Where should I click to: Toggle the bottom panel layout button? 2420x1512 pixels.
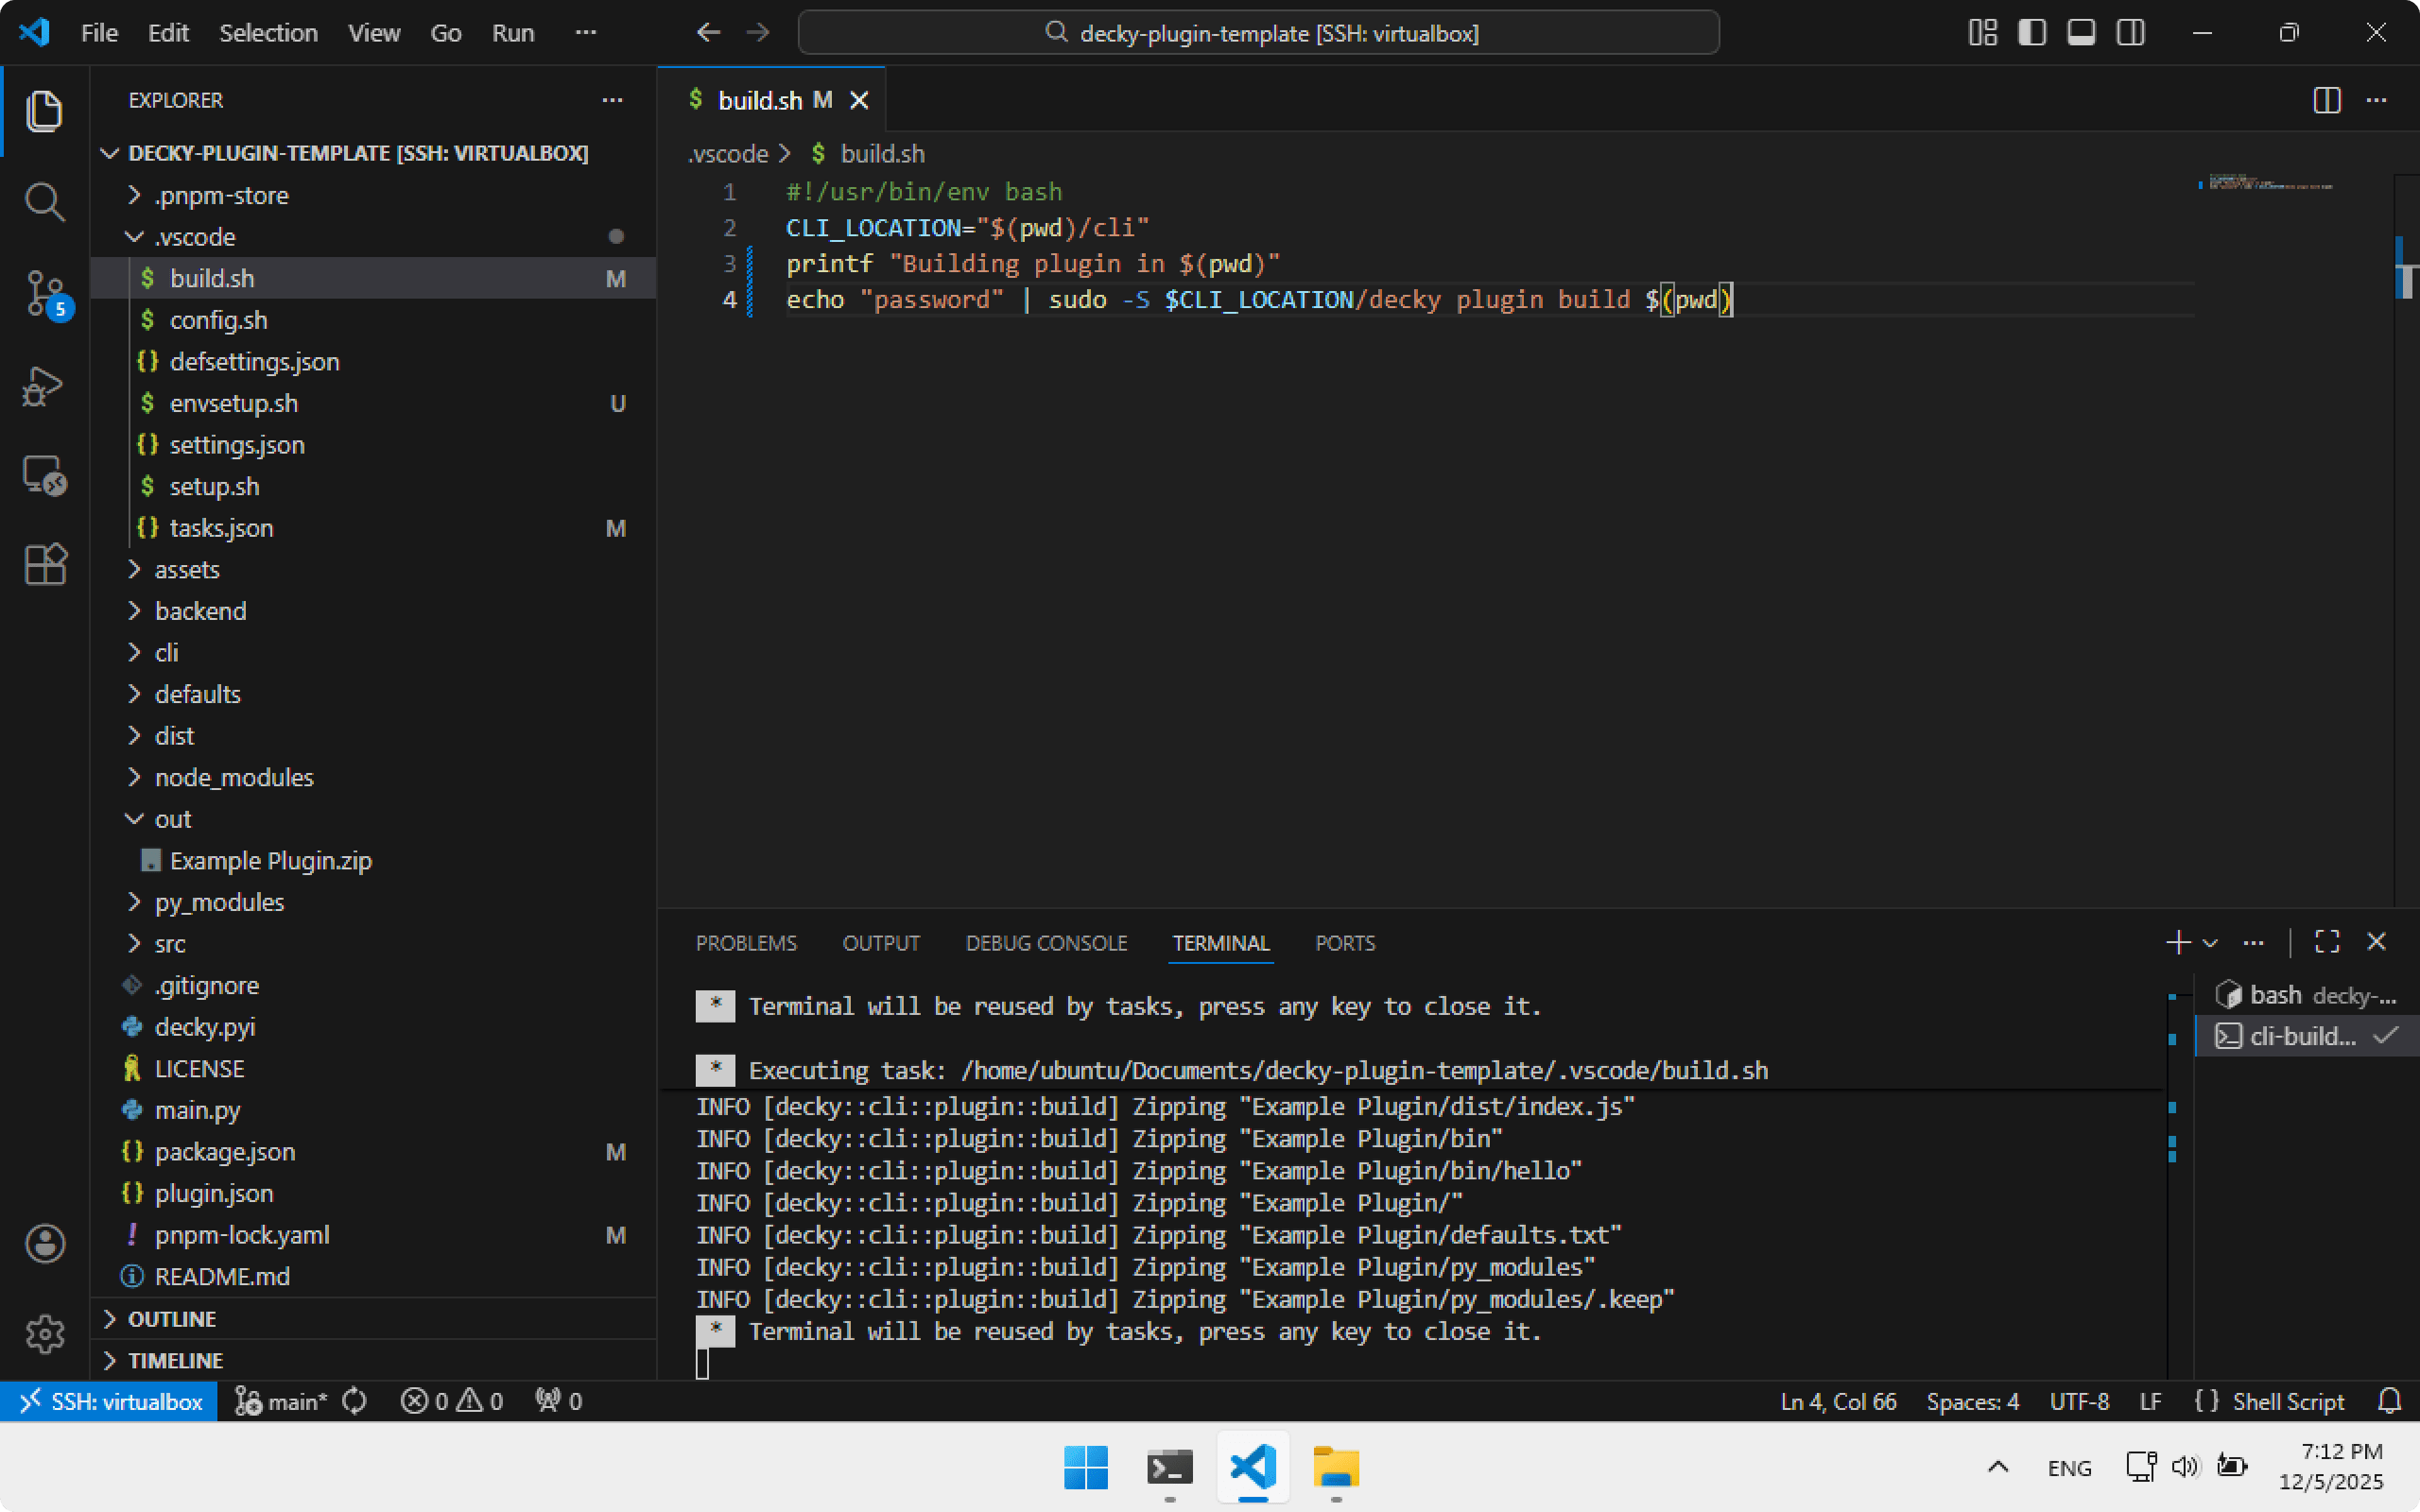(2081, 33)
